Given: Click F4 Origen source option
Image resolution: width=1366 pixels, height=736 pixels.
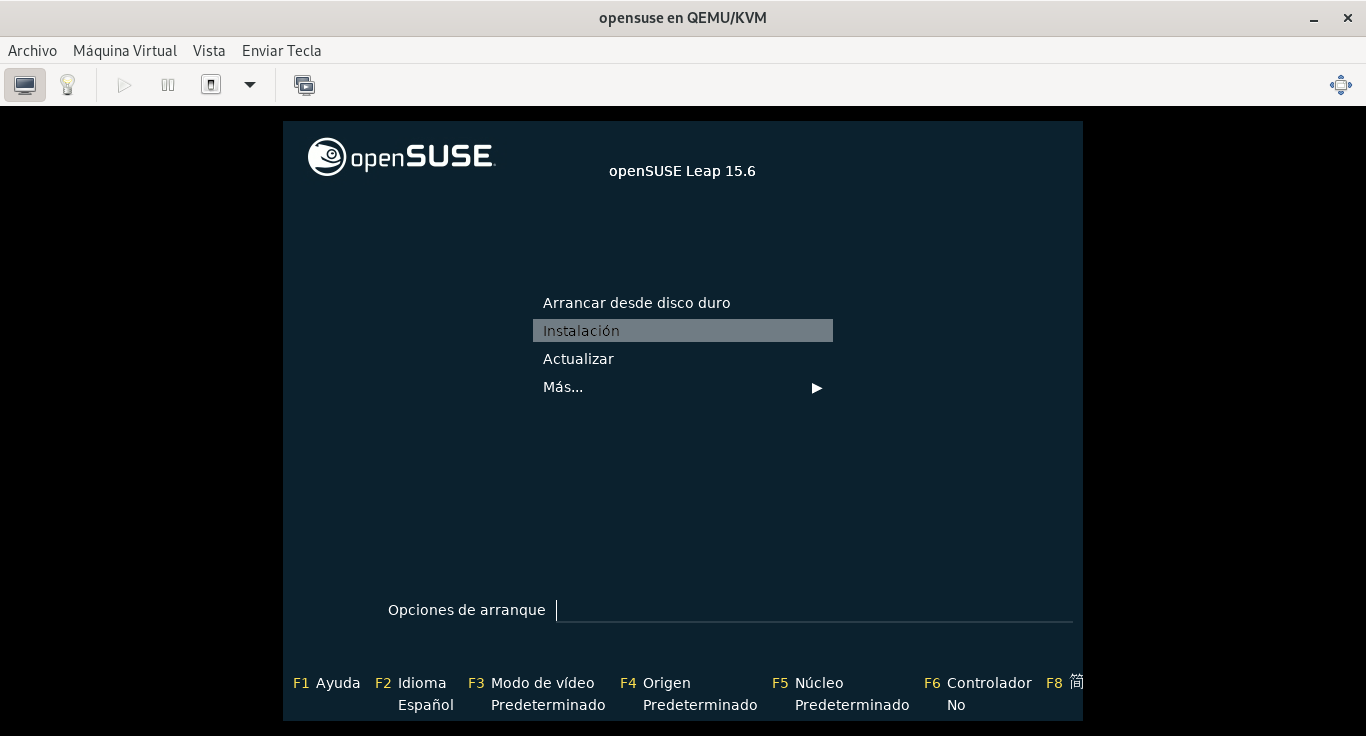Looking at the screenshot, I should pos(655,683).
